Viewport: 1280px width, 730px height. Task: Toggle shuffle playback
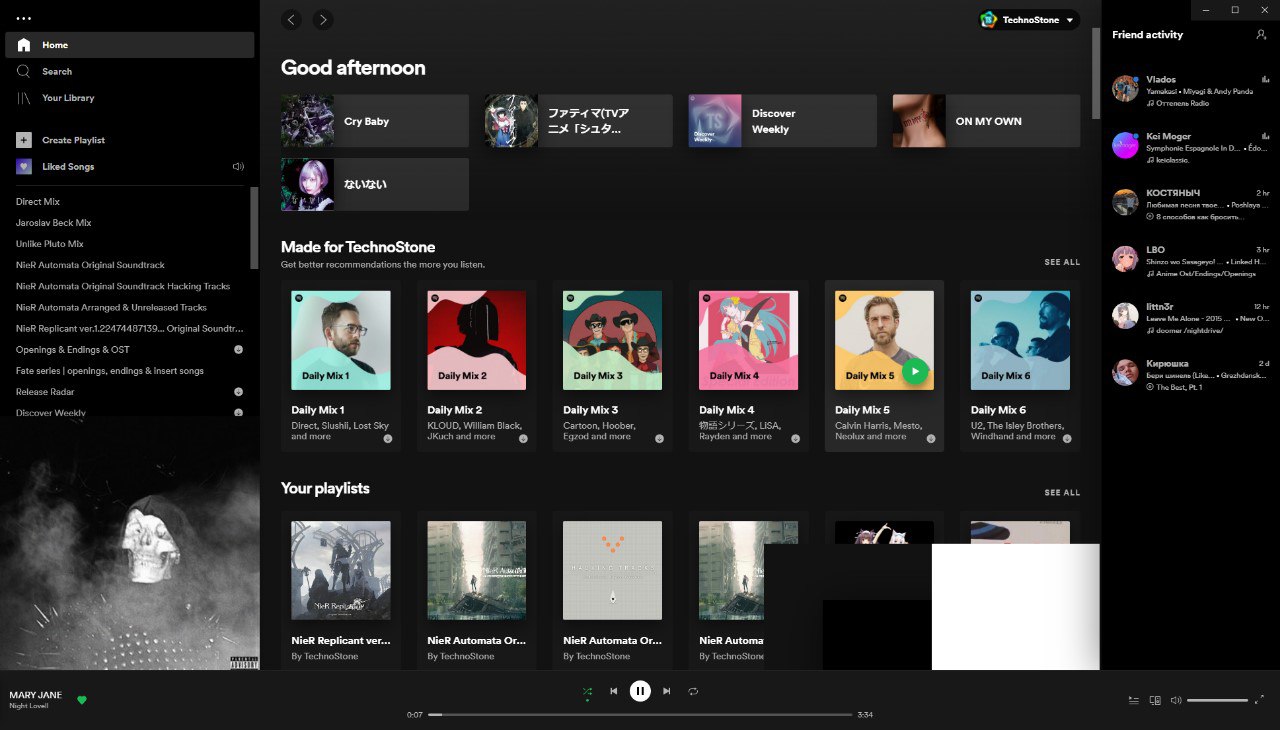[587, 691]
